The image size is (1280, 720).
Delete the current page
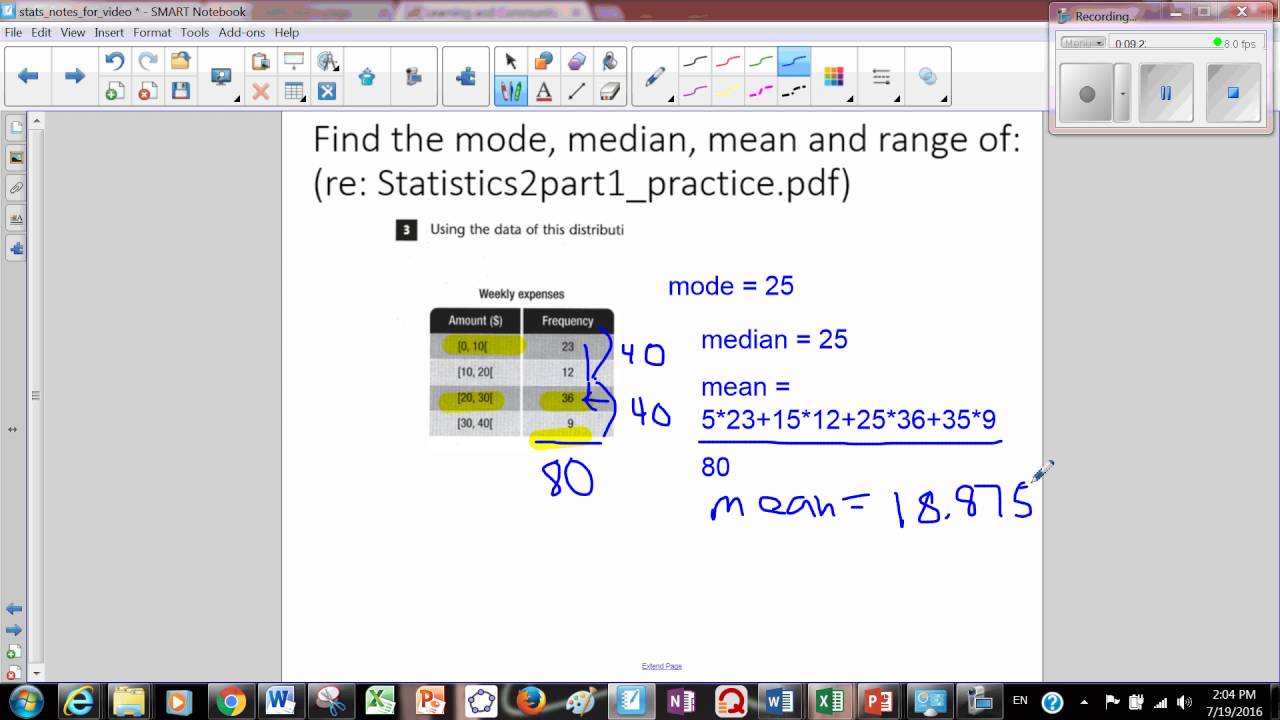[x=148, y=92]
